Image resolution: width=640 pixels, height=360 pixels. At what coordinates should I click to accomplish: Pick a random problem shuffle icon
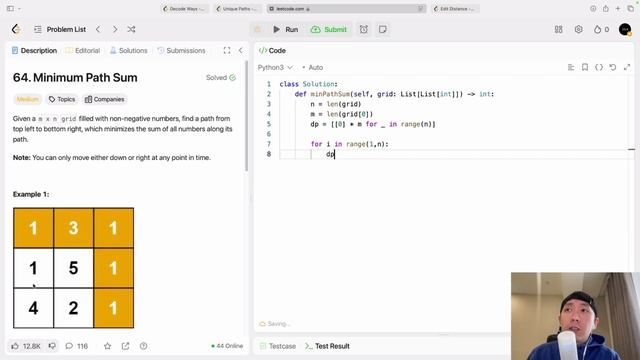pos(131,29)
